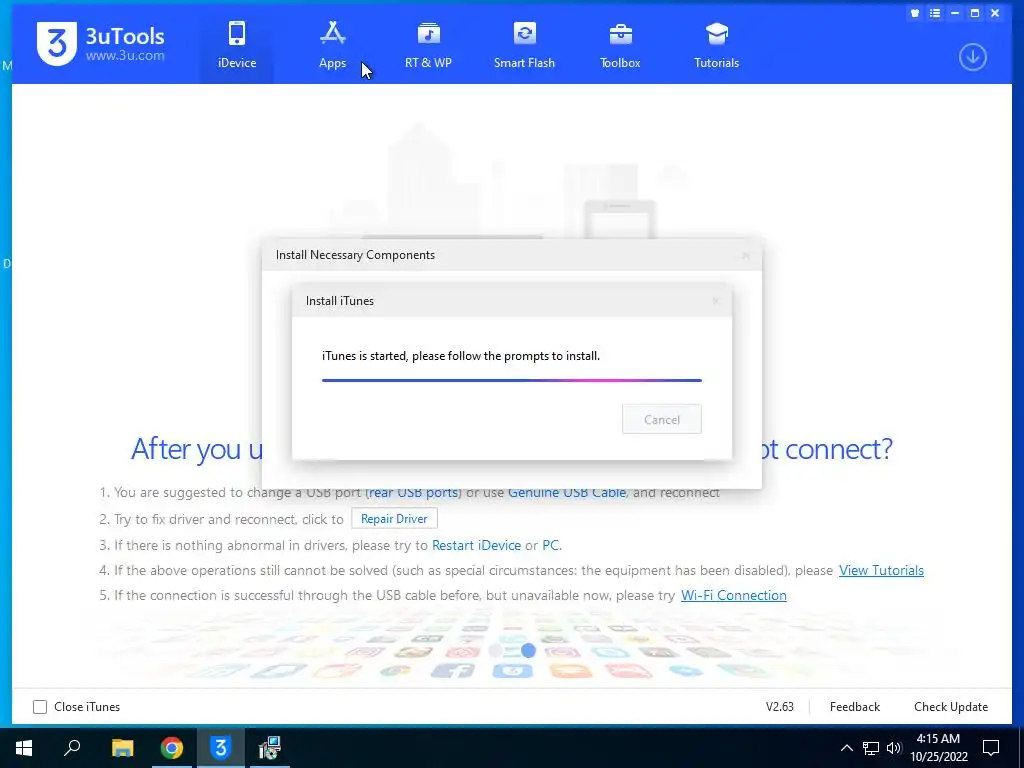
Task: Close the 3uTools window
Action: tap(995, 13)
